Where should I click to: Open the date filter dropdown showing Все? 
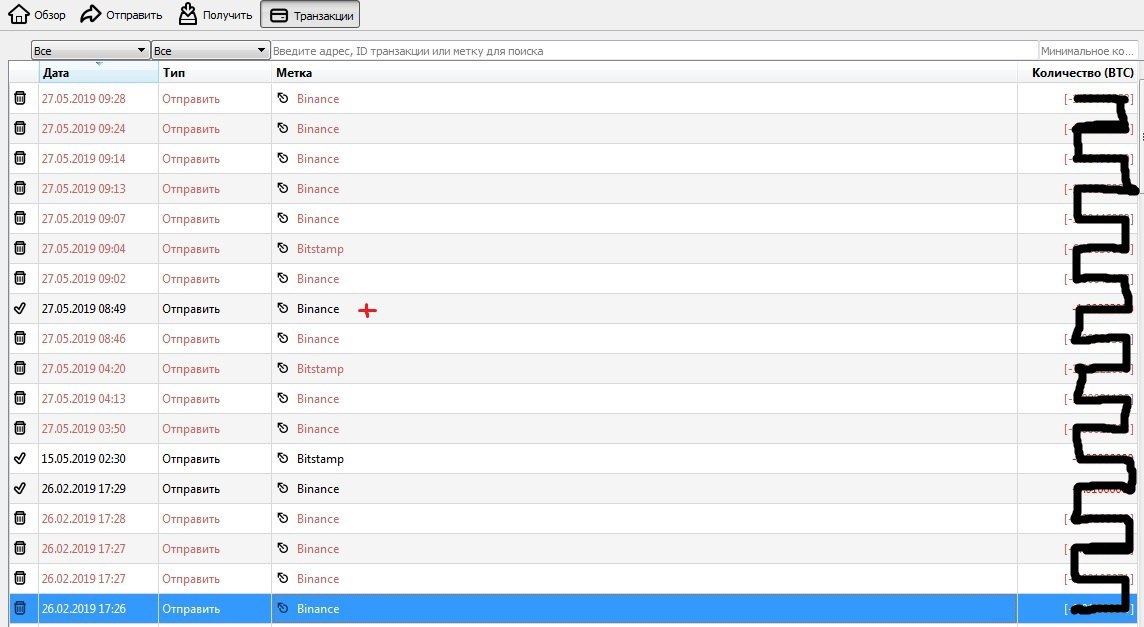[x=90, y=50]
